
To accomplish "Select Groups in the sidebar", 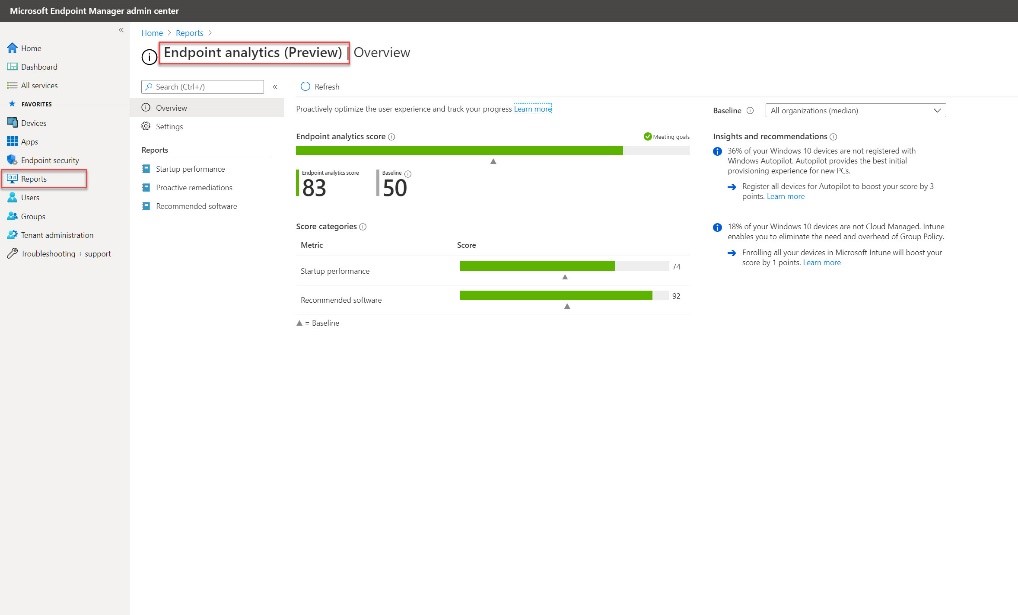I will [x=32, y=216].
